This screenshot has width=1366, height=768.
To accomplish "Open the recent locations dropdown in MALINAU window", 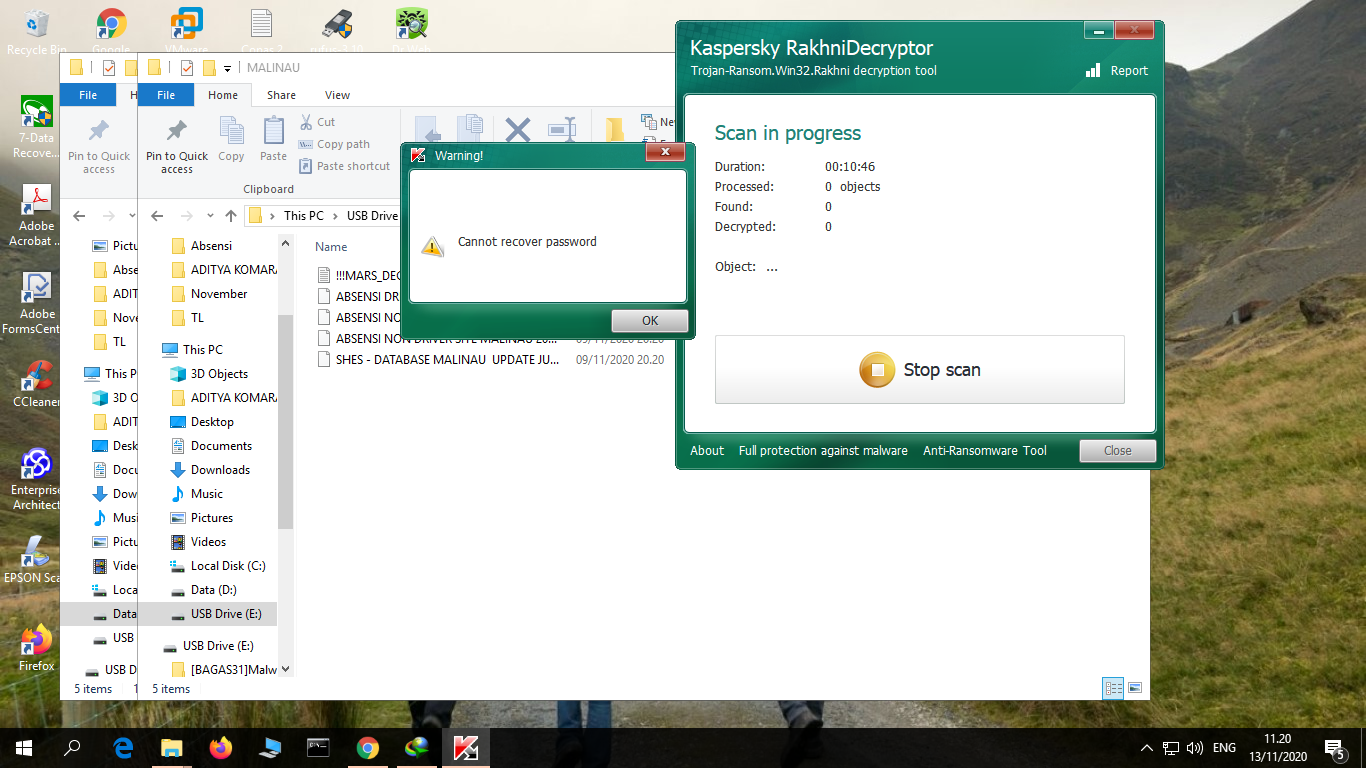I will click(x=210, y=216).
